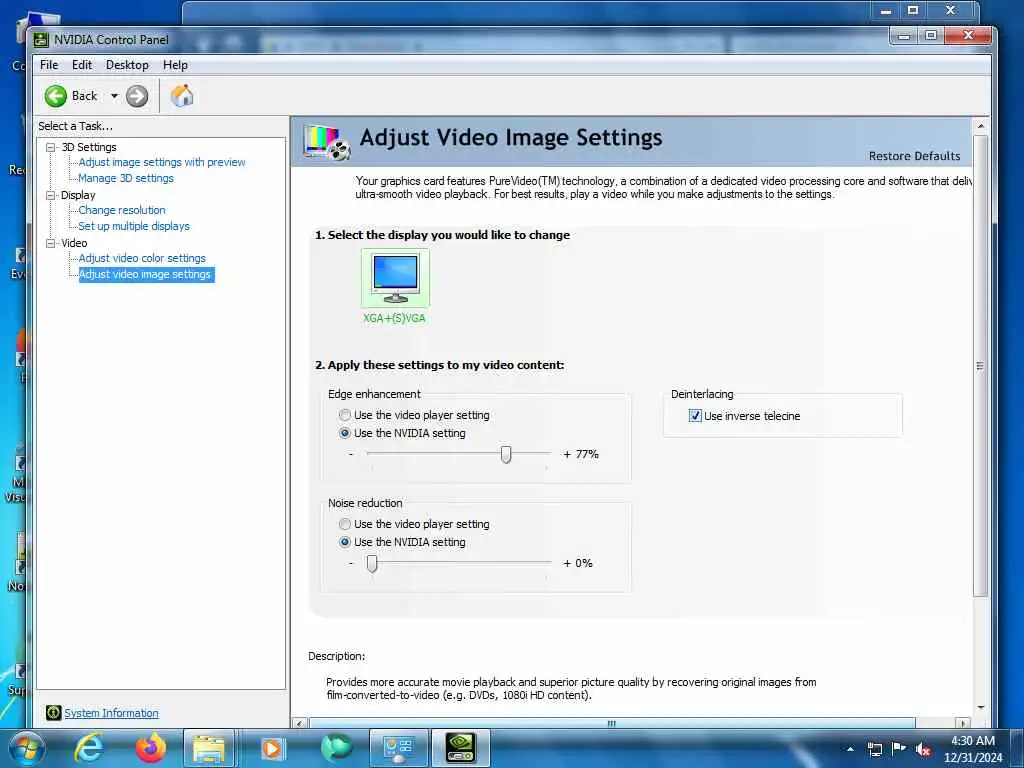This screenshot has height=768, width=1024.
Task: Open the Home icon in toolbar
Action: tap(182, 95)
